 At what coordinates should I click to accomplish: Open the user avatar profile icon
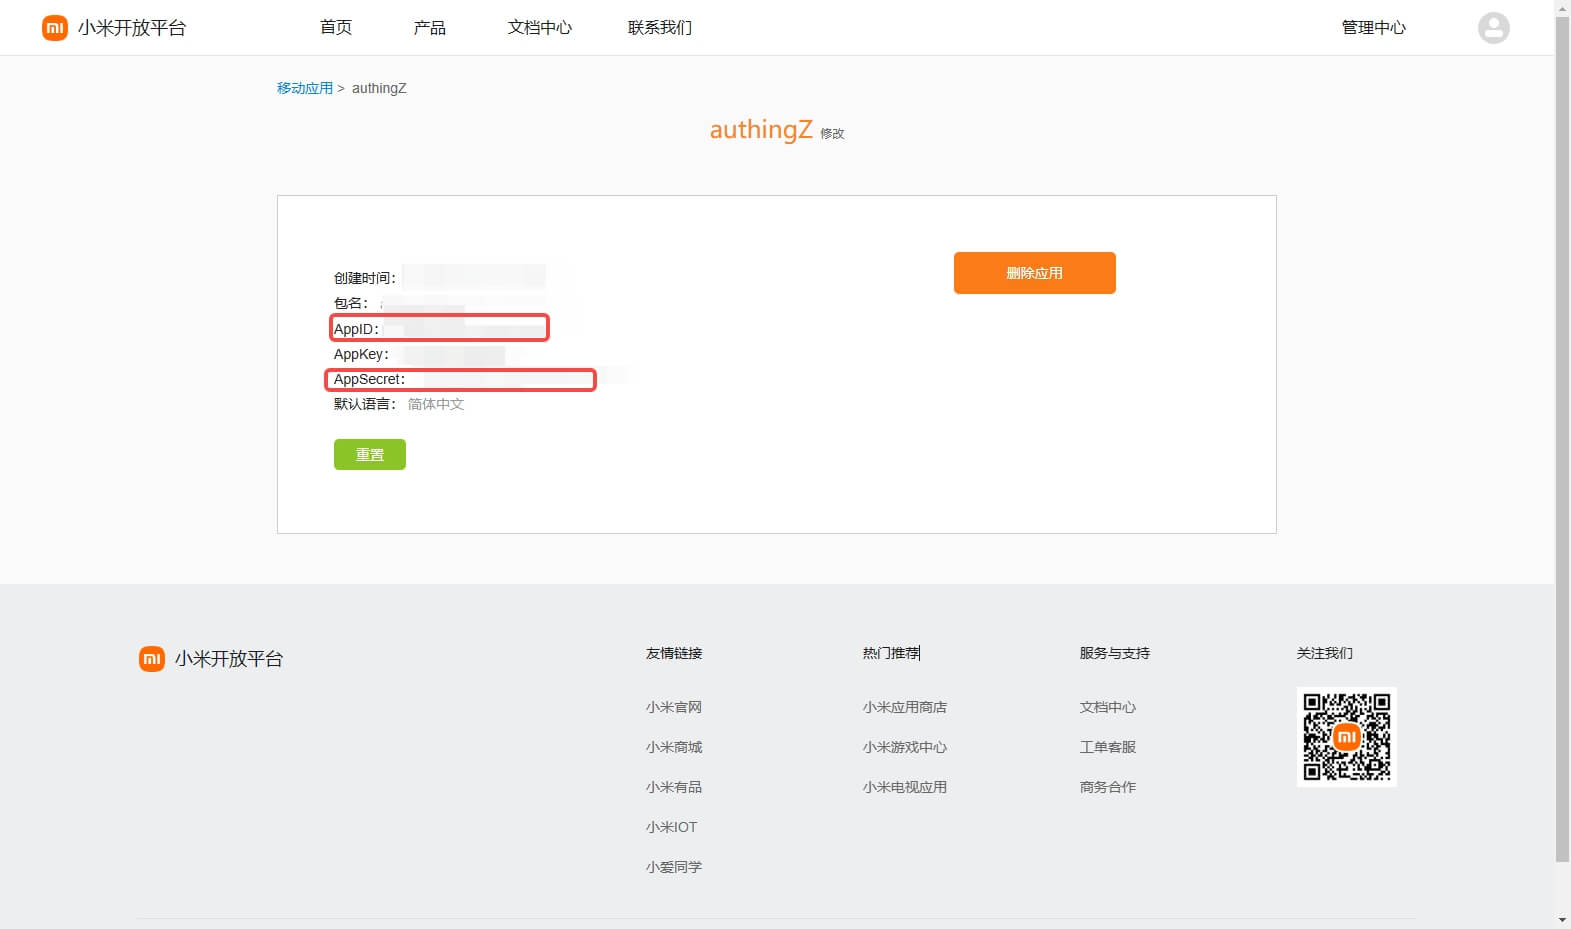pyautogui.click(x=1493, y=28)
